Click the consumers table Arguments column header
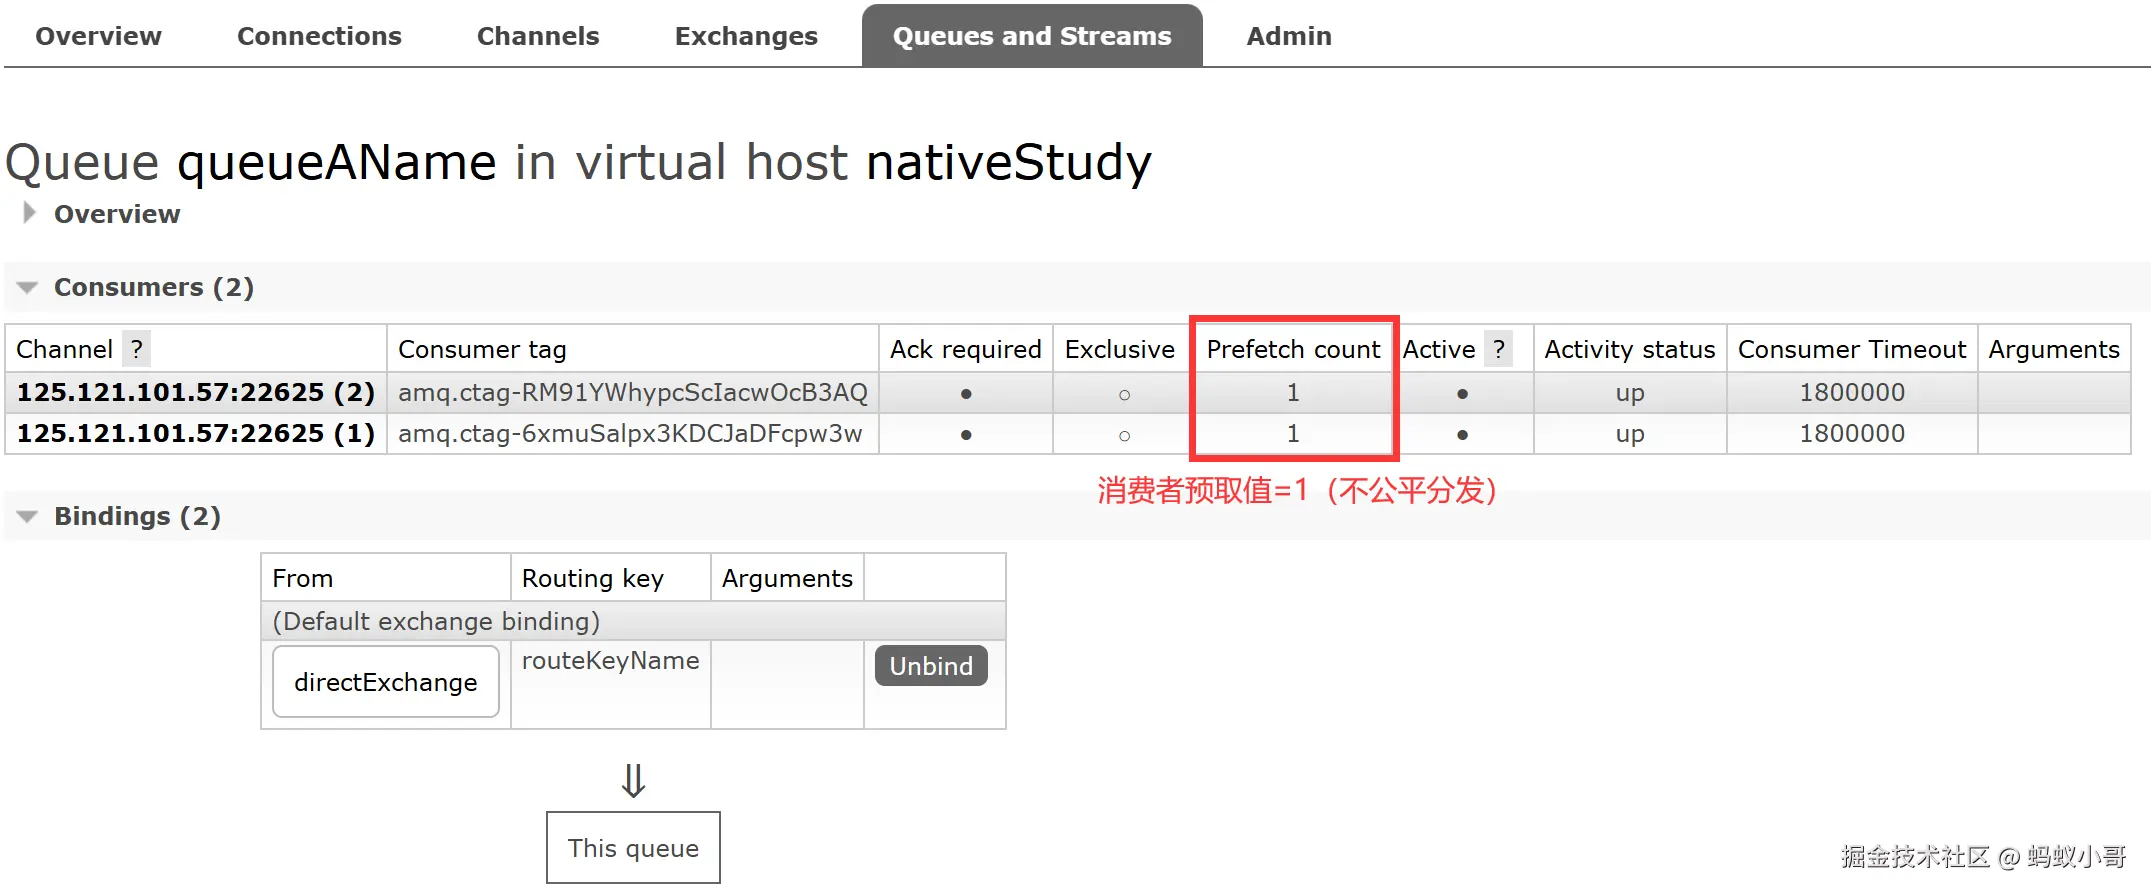The height and width of the screenshot is (895, 2151). point(2054,349)
